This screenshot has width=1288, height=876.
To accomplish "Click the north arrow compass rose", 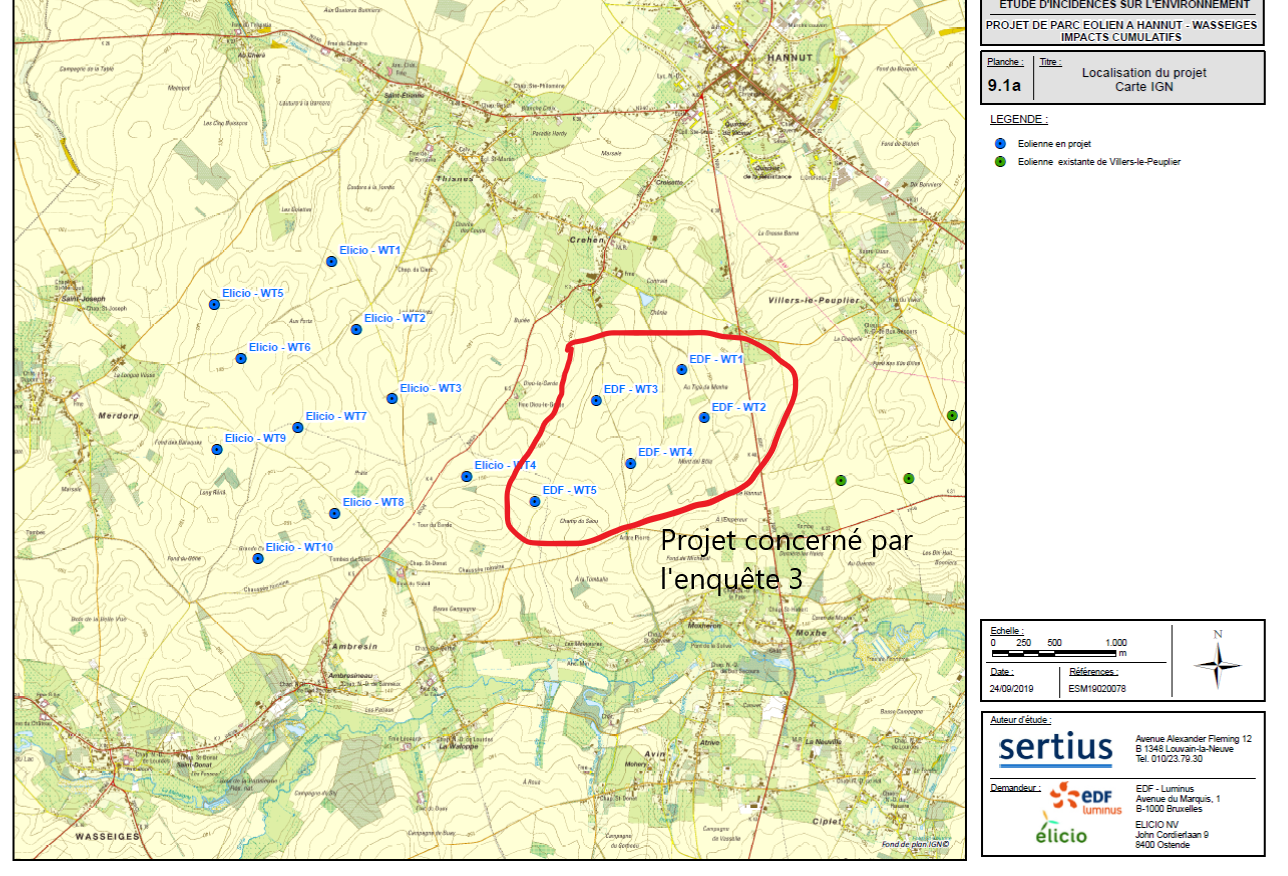I will pos(1217,664).
